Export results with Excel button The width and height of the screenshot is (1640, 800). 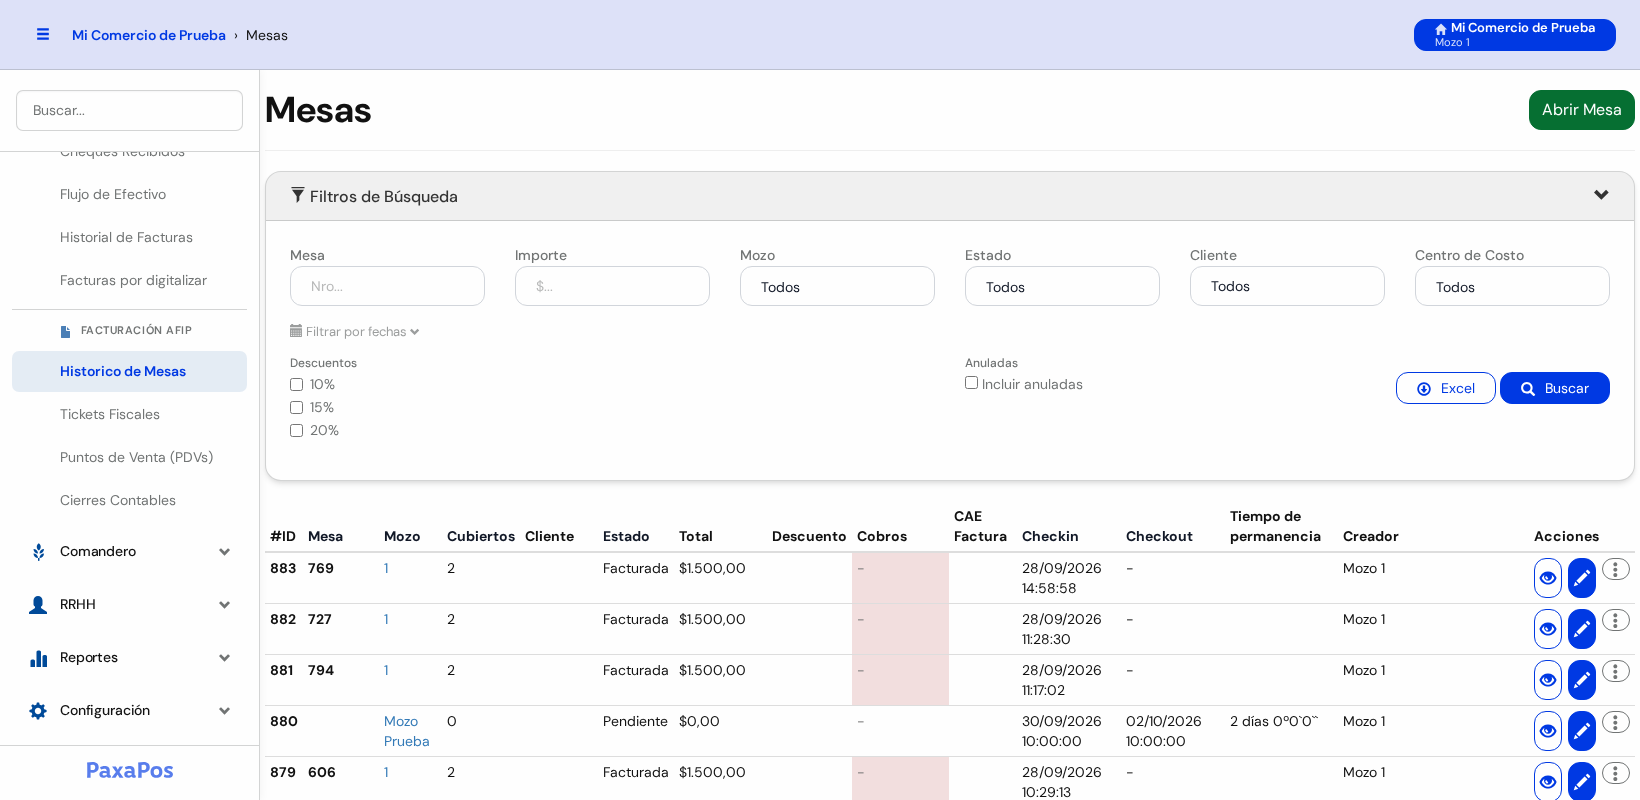(1445, 388)
